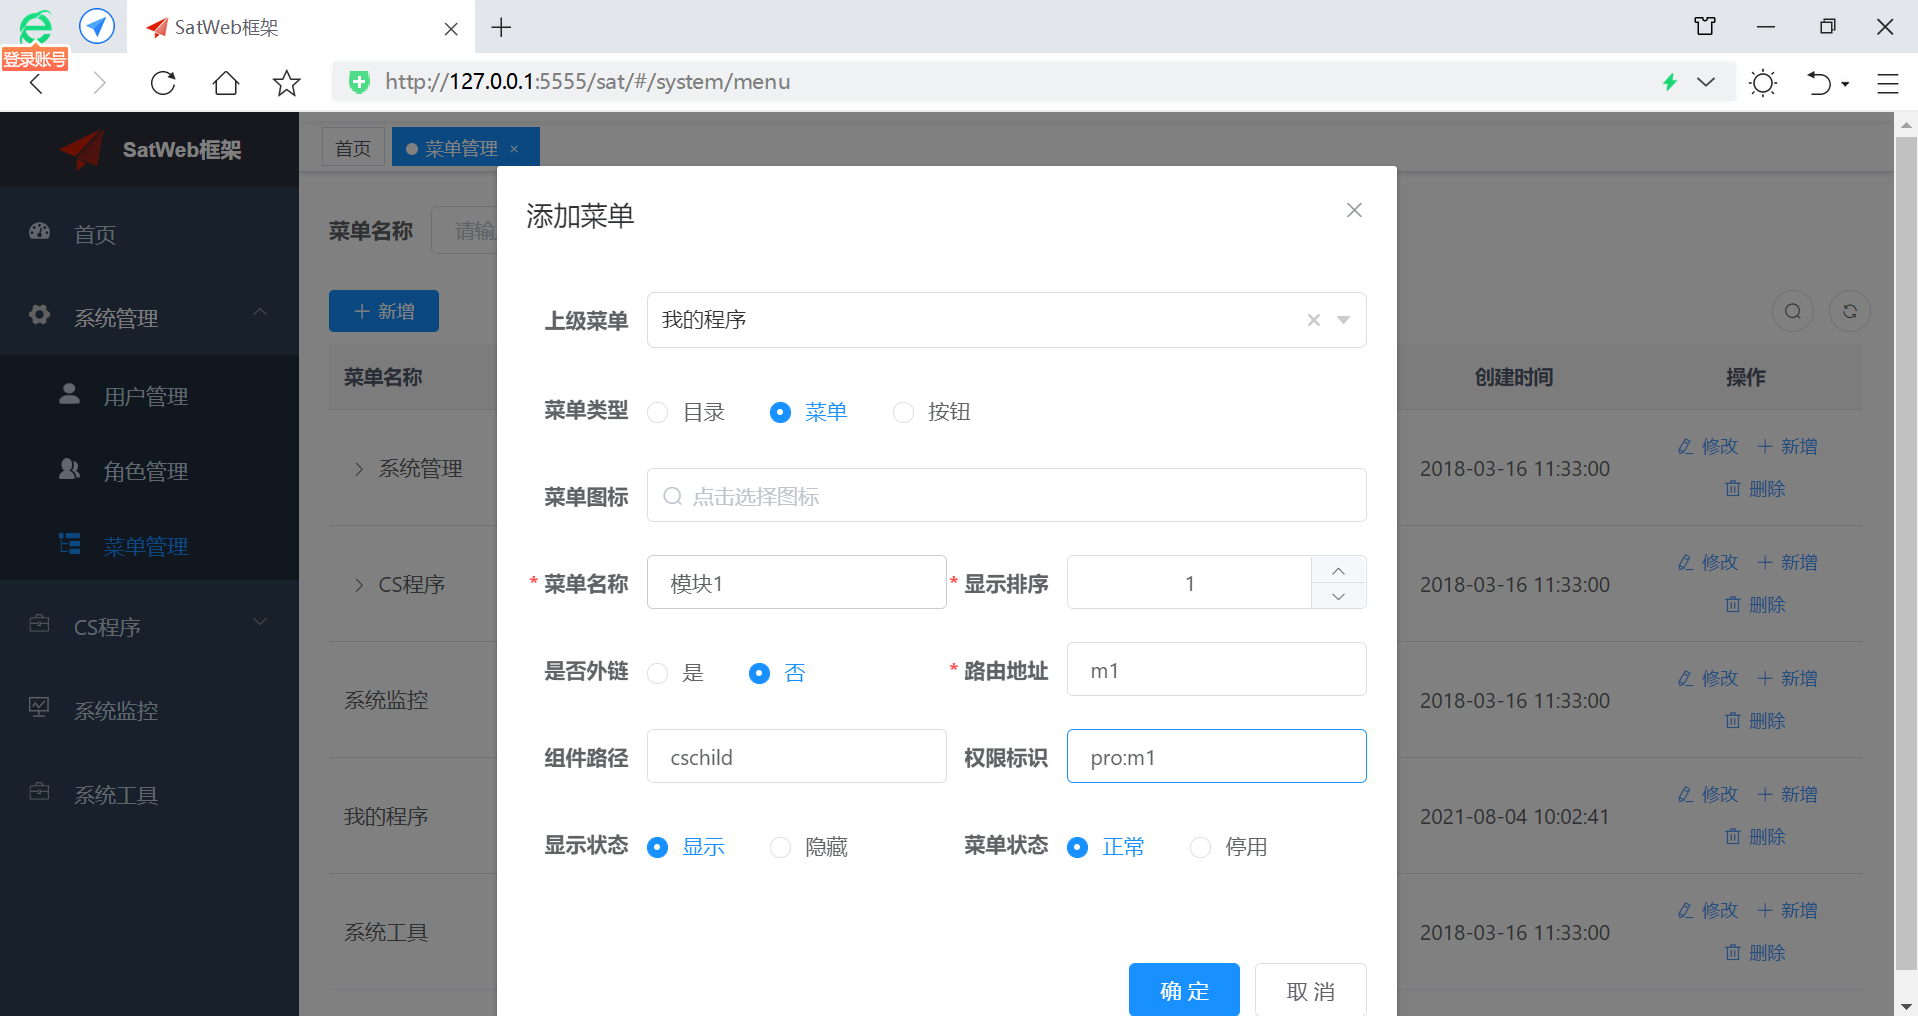Click 修改 for the 我的程序 row
The width and height of the screenshot is (1918, 1016).
1708,794
